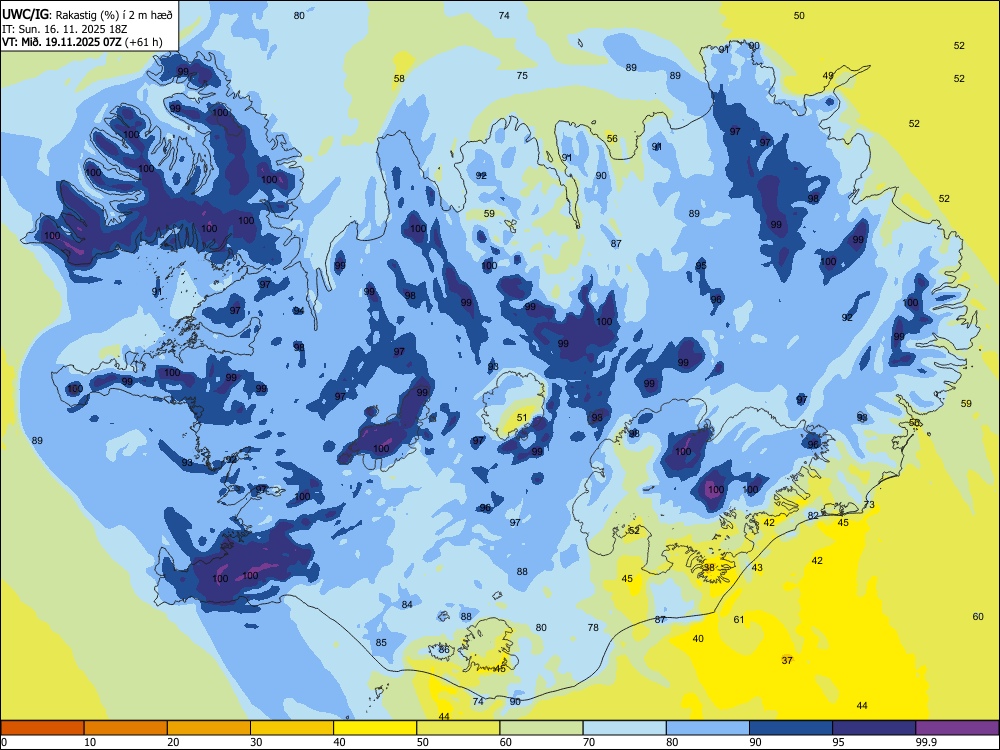Click the medium blue 80–90 legend swatch

[x=707, y=728]
